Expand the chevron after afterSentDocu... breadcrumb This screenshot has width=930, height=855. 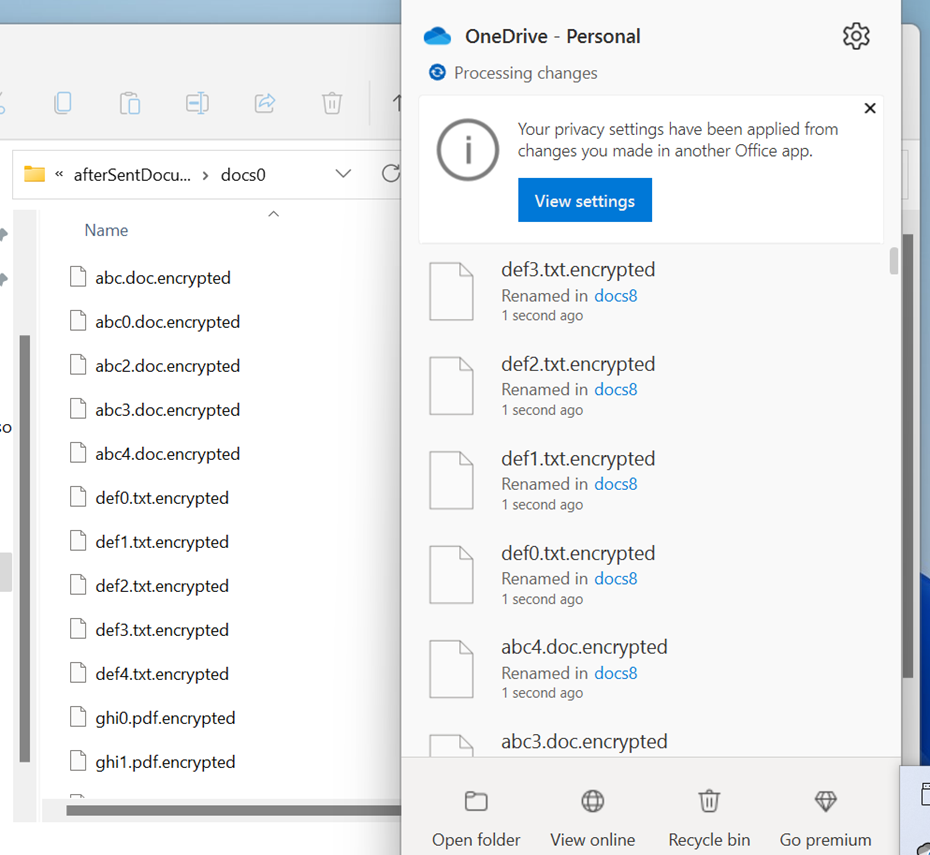click(205, 176)
